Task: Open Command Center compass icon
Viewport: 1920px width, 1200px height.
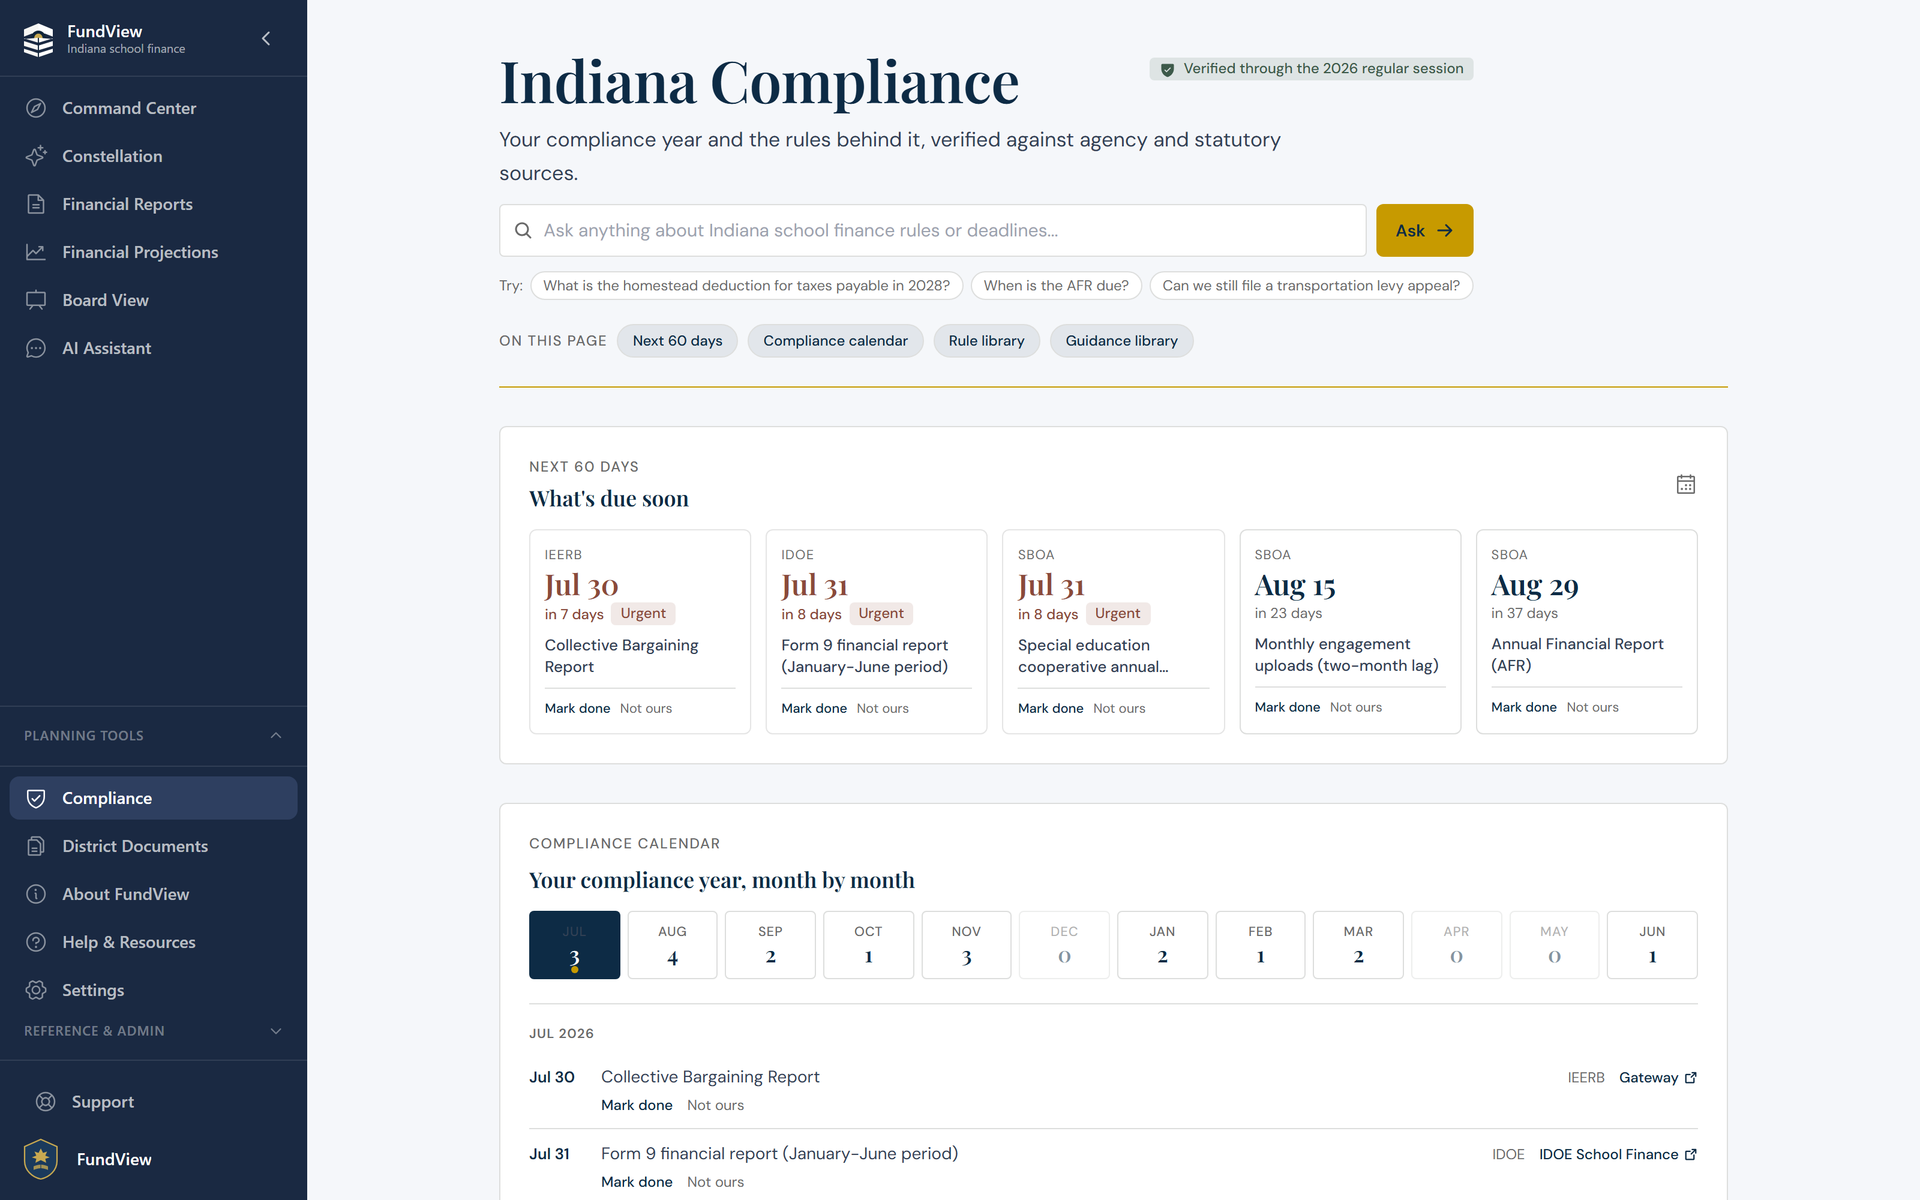Action: coord(36,108)
